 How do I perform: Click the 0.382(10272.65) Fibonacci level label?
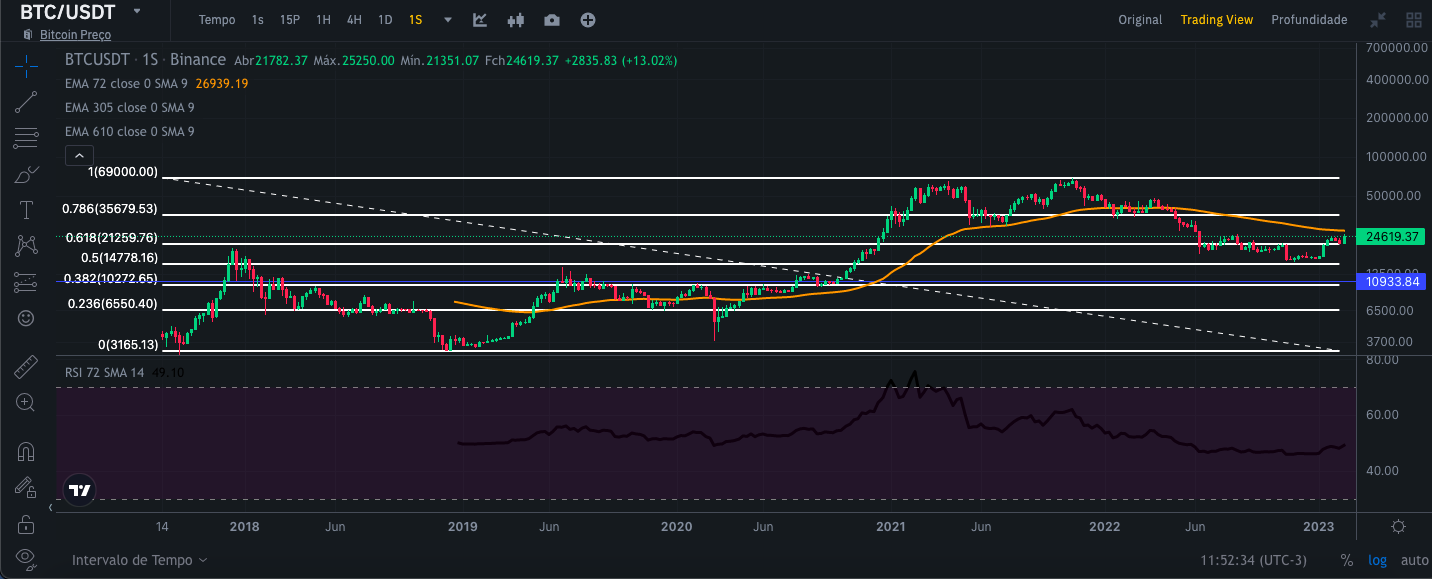(x=110, y=279)
